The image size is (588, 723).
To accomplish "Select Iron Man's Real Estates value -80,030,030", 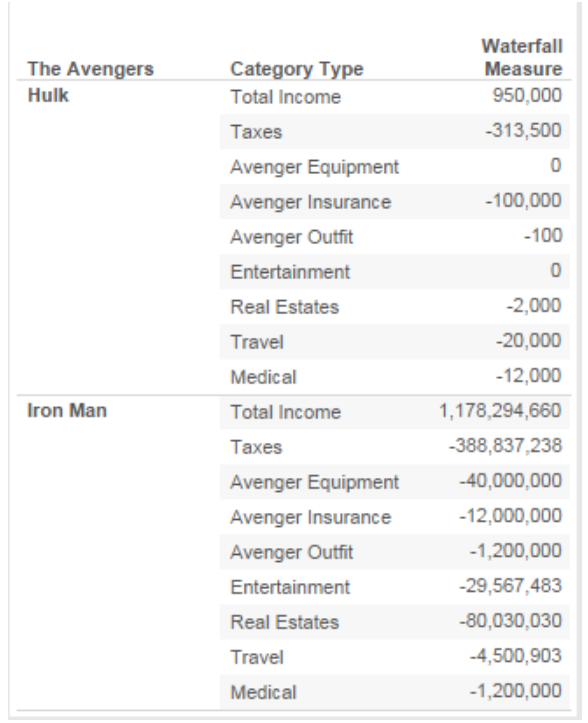I will tap(511, 621).
